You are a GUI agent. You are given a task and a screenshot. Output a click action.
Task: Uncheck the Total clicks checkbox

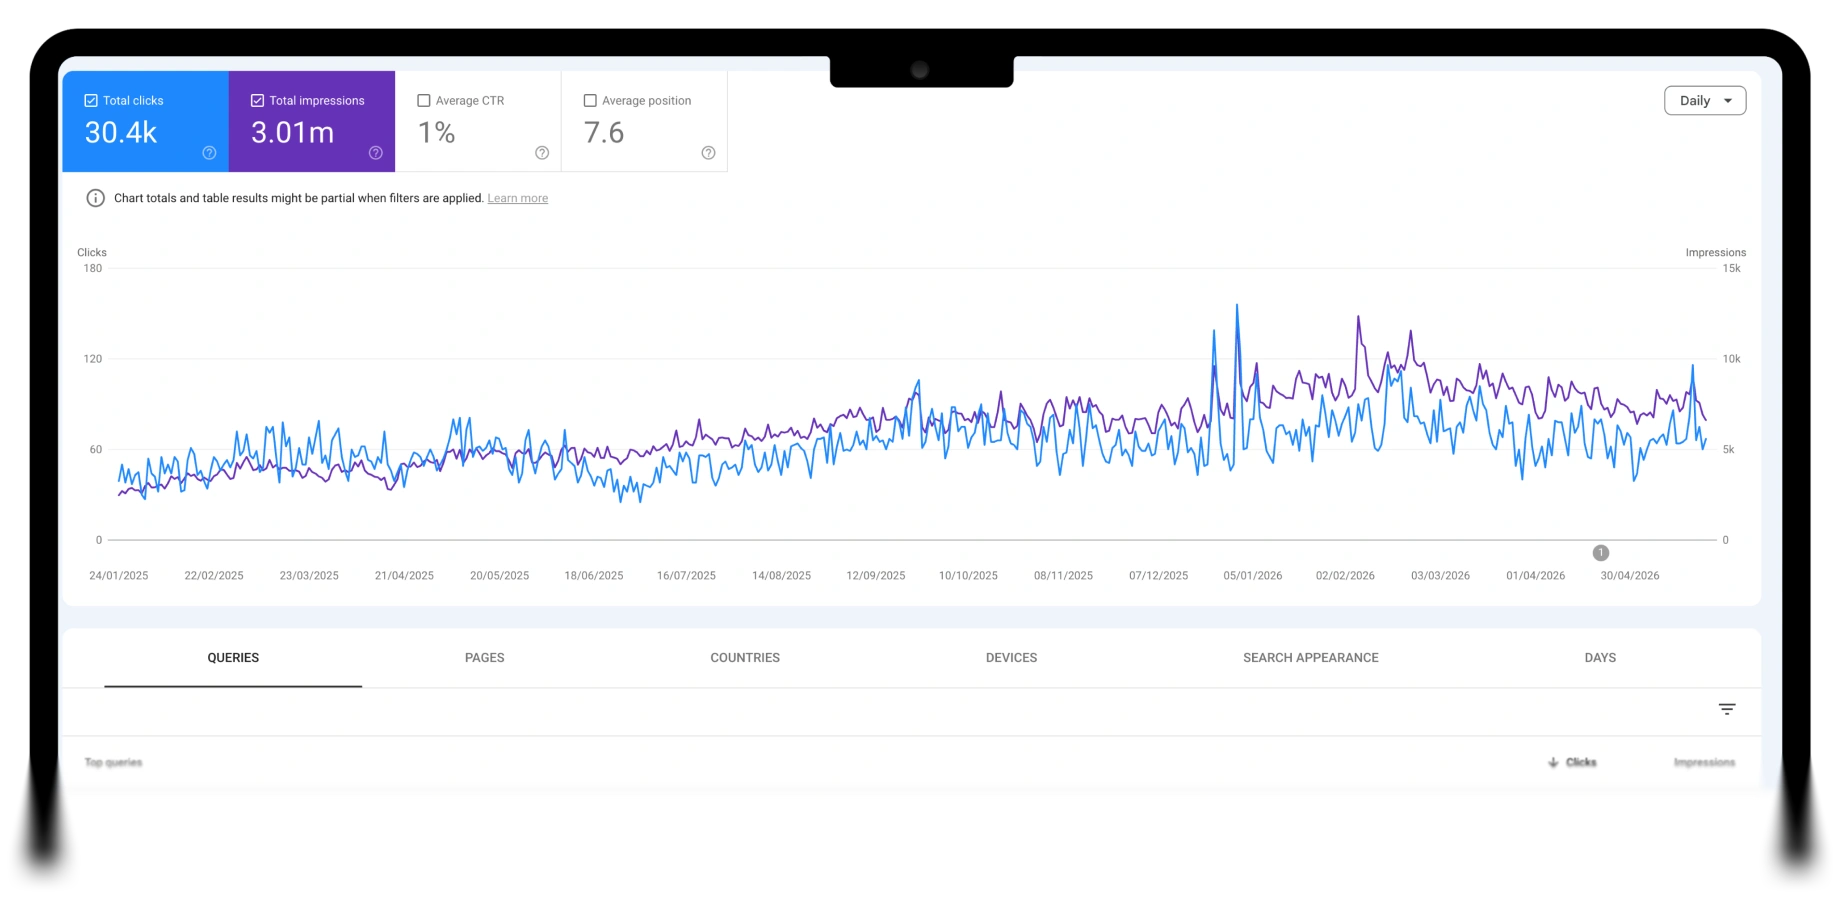[x=91, y=101]
